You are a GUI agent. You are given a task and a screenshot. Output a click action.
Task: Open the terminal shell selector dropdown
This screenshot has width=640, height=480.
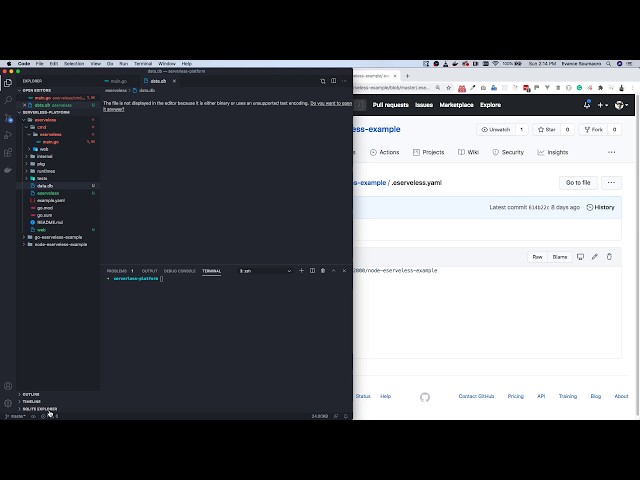(x=265, y=271)
